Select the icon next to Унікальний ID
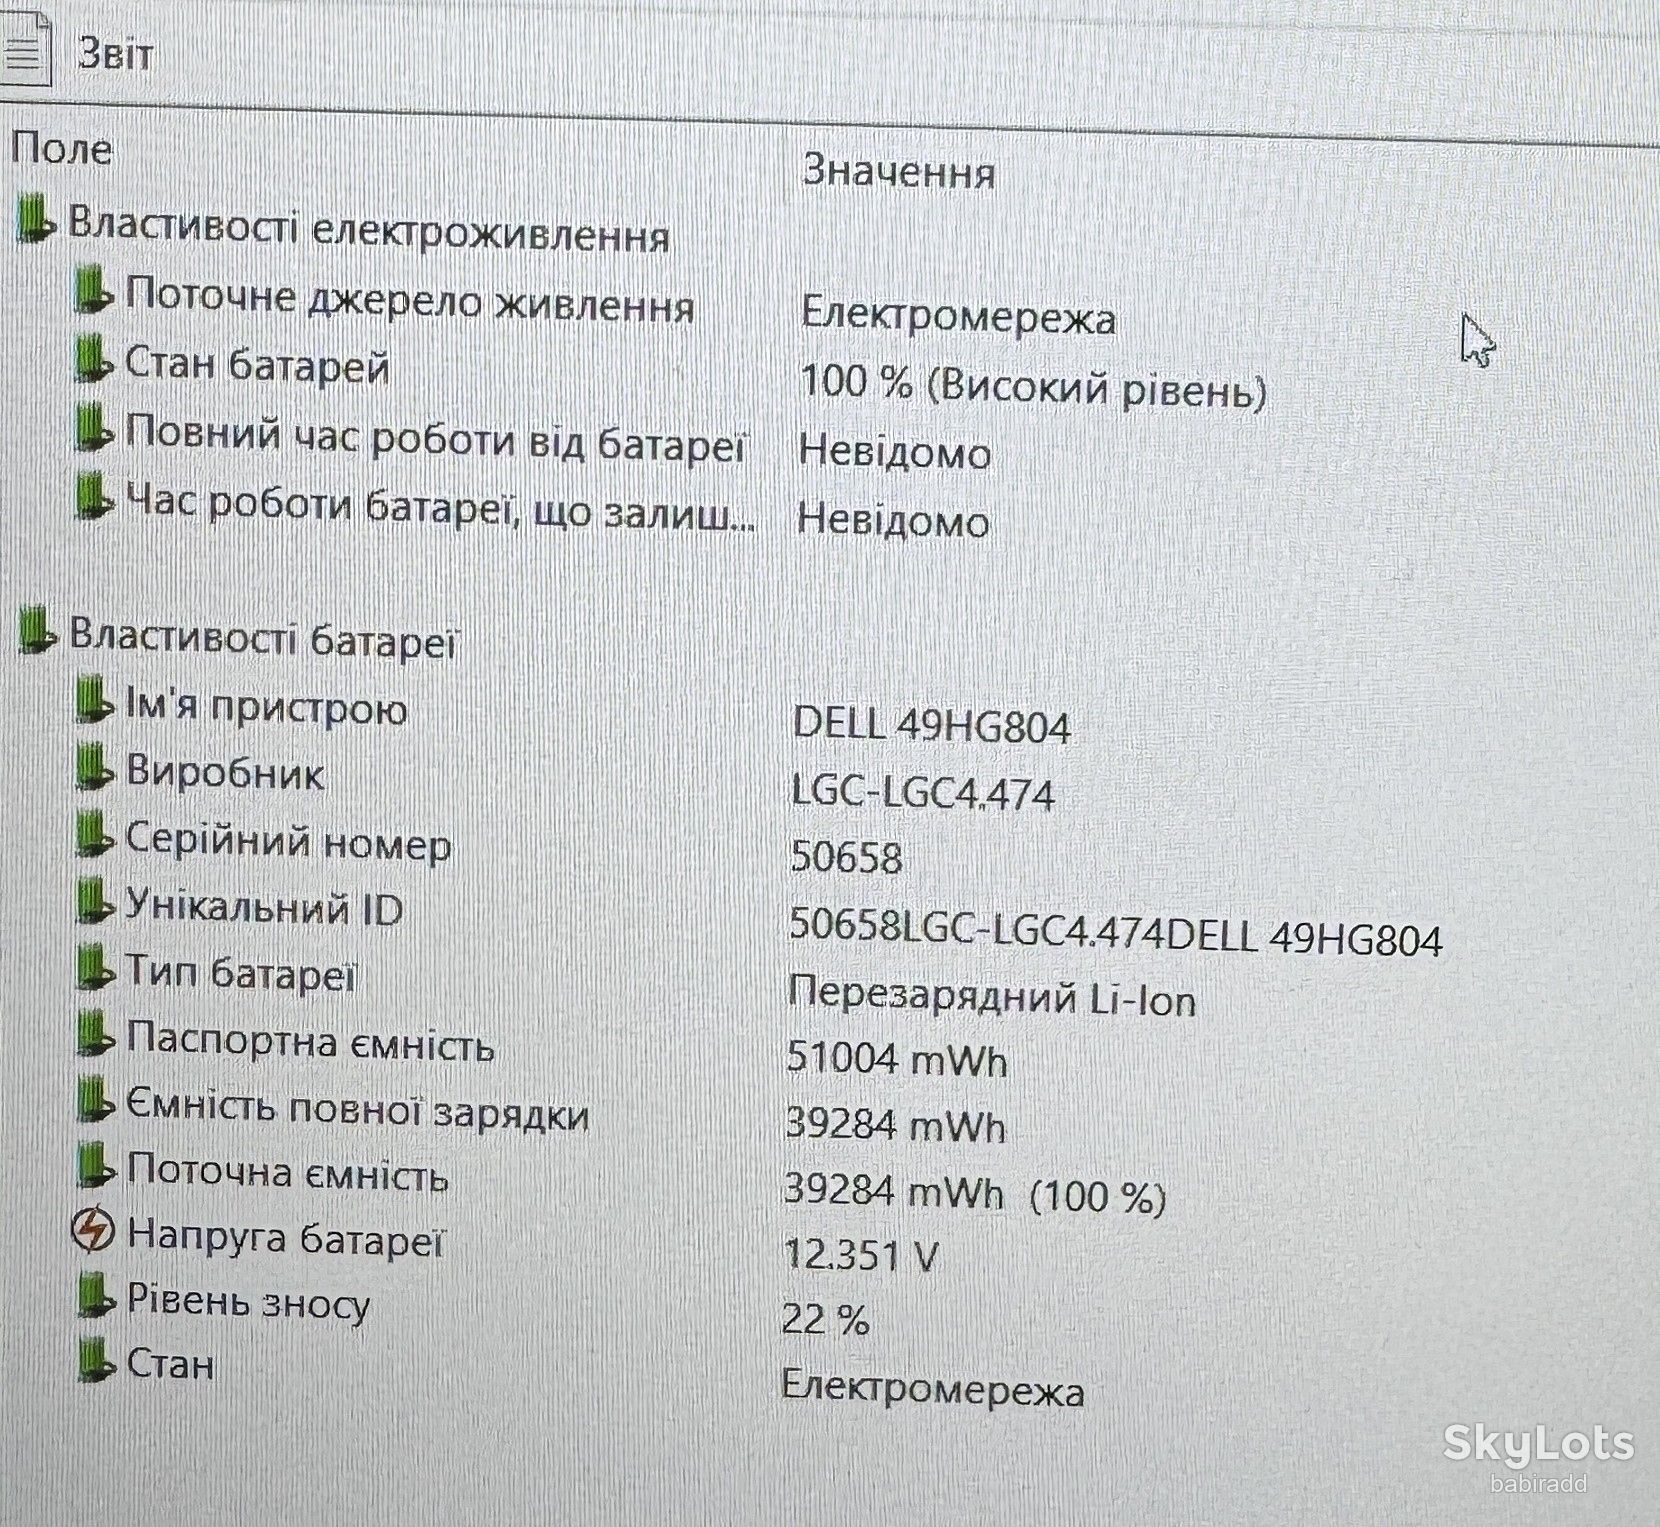This screenshot has height=1527, width=1660. [95, 902]
